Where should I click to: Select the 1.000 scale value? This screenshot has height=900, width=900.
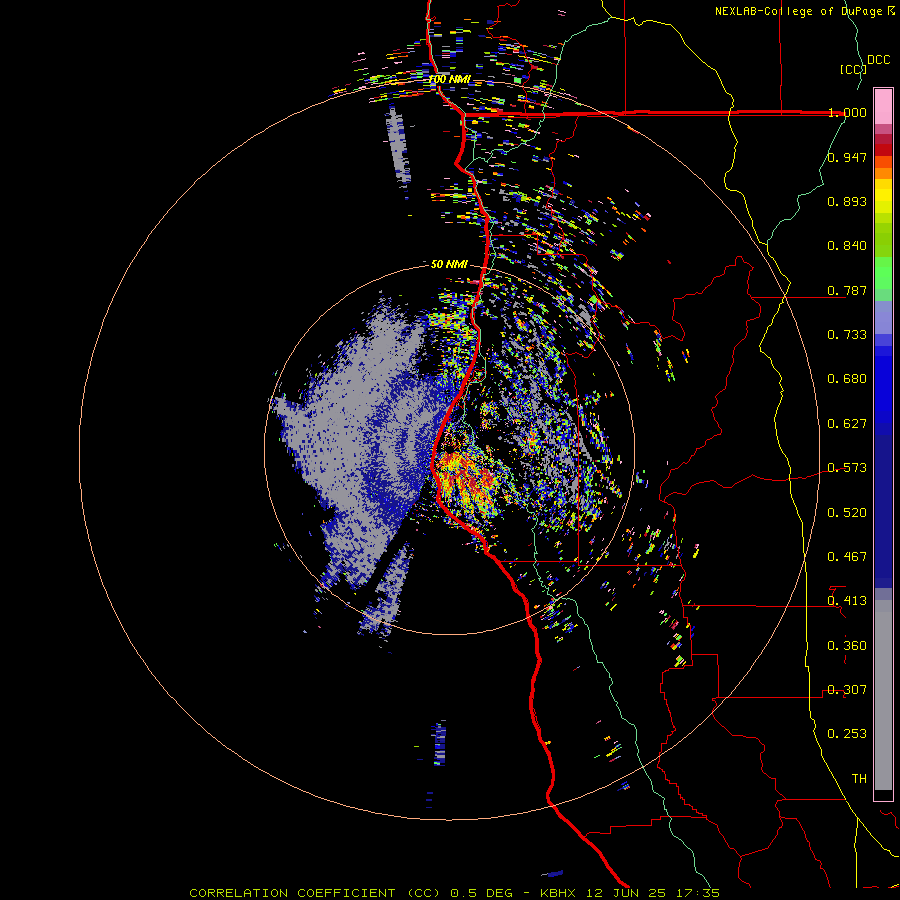coord(847,112)
